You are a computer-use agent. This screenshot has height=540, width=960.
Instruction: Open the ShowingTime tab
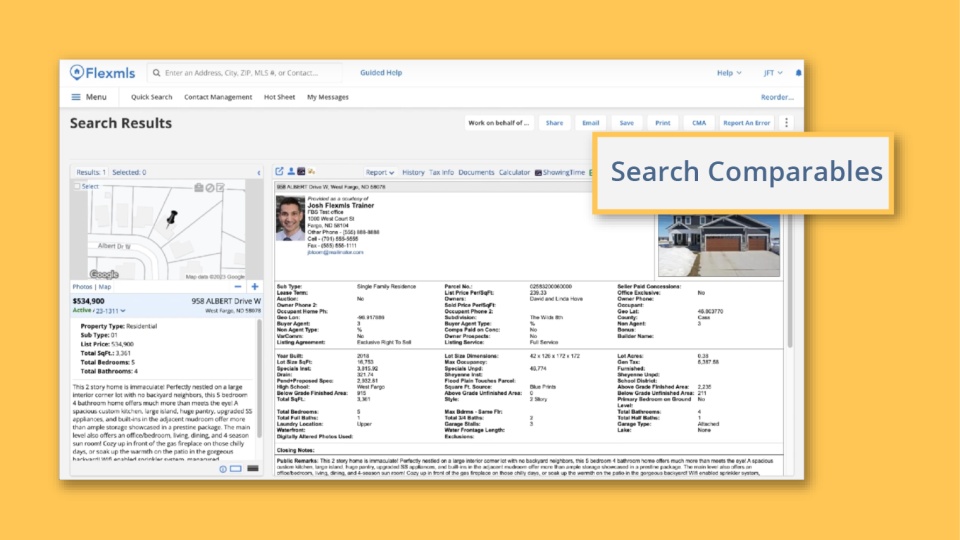[x=564, y=173]
